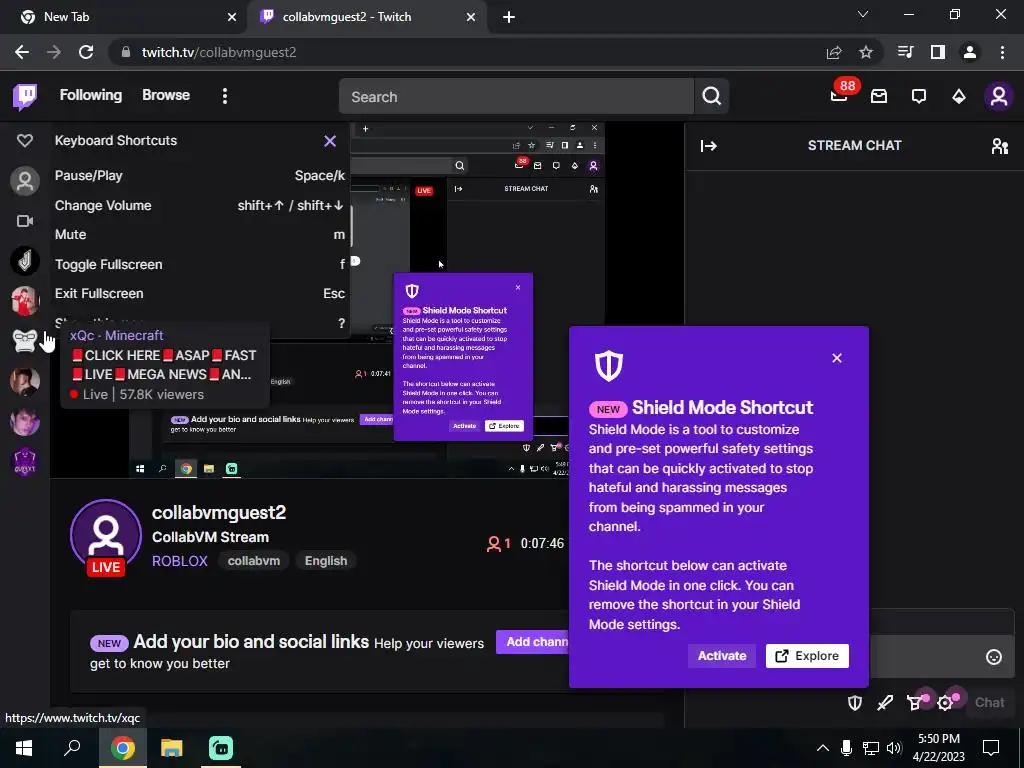Open the Windows notification center
The height and width of the screenshot is (768, 1024).
pyautogui.click(x=991, y=748)
